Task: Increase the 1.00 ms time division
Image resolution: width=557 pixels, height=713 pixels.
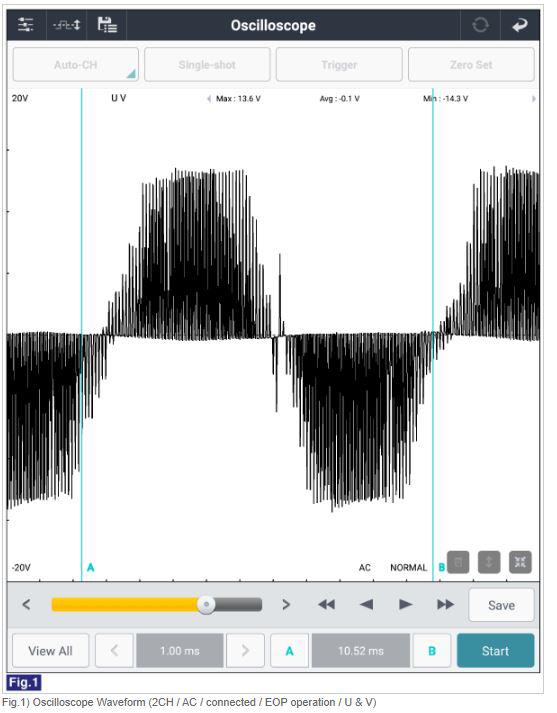Action: pyautogui.click(x=246, y=651)
